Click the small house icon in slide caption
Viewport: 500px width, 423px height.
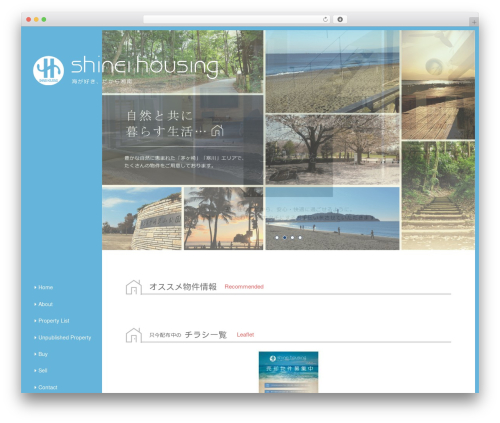[x=217, y=131]
